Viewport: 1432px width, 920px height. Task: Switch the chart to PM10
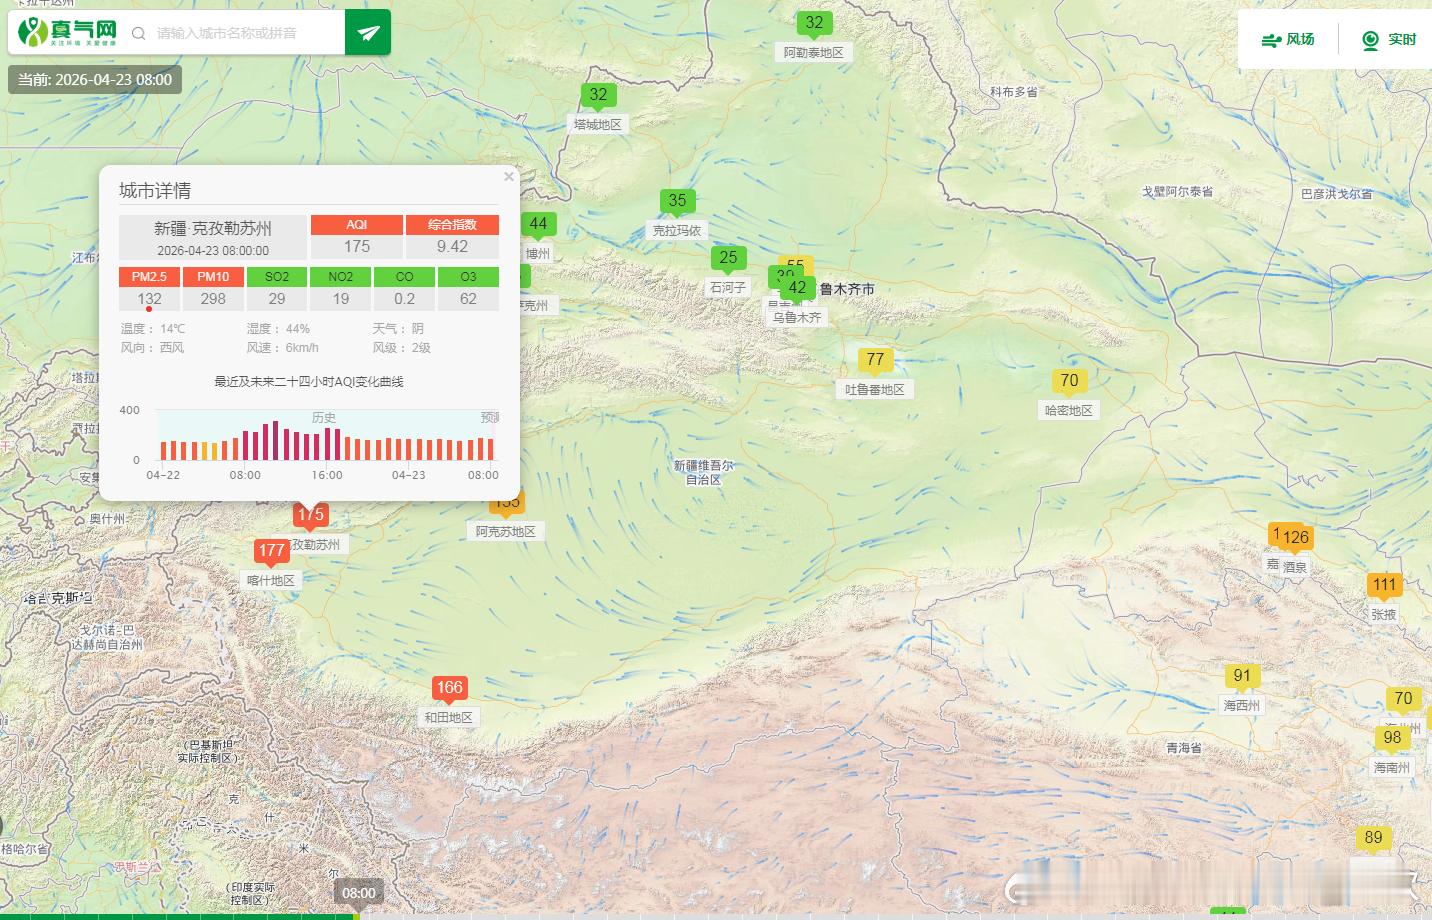213,277
